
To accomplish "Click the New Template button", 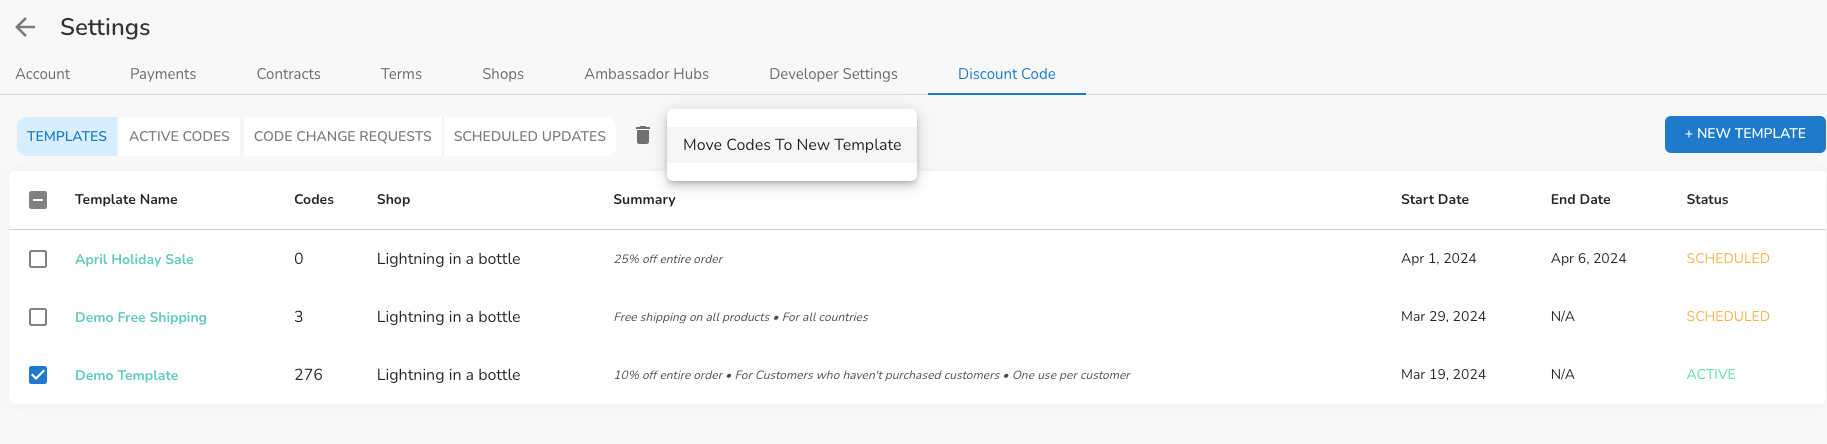I will 1744,134.
